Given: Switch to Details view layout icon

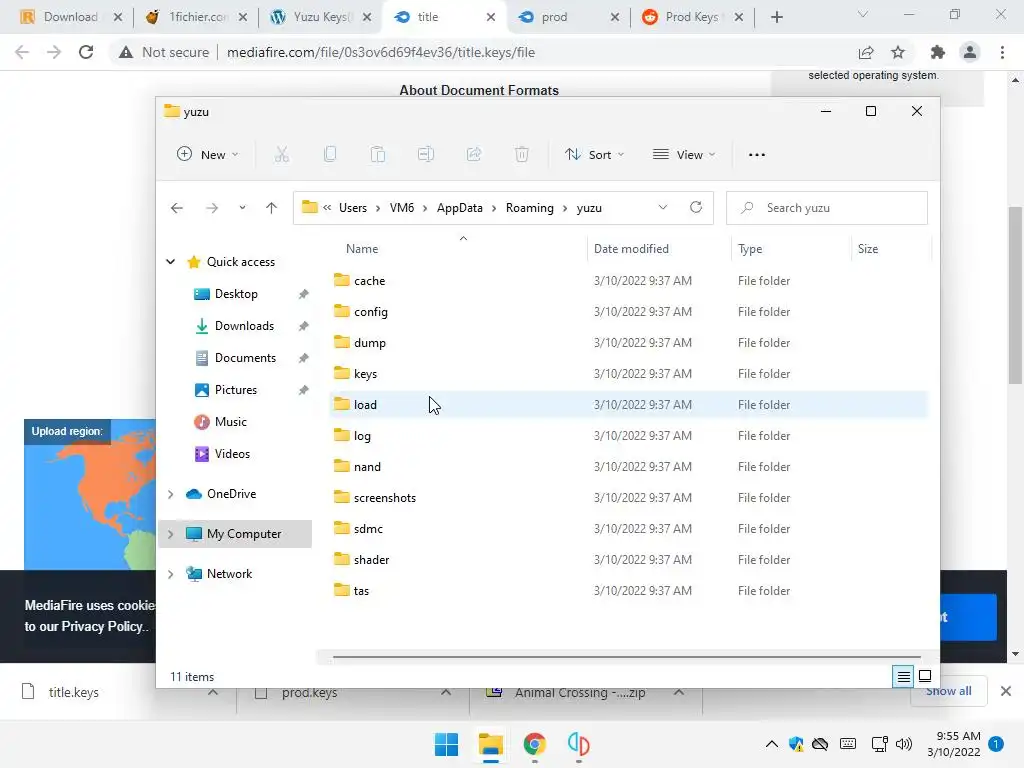Looking at the screenshot, I should click(x=903, y=677).
